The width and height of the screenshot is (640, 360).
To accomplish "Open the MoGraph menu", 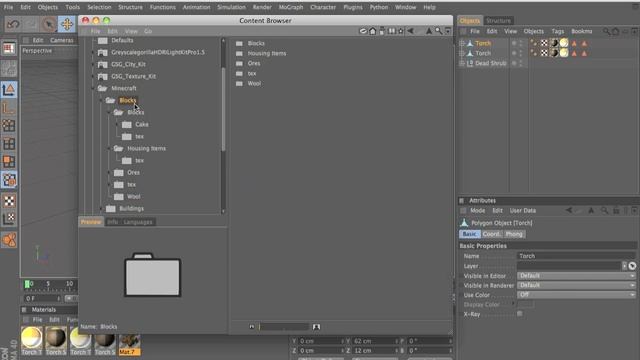I will pos(291,7).
